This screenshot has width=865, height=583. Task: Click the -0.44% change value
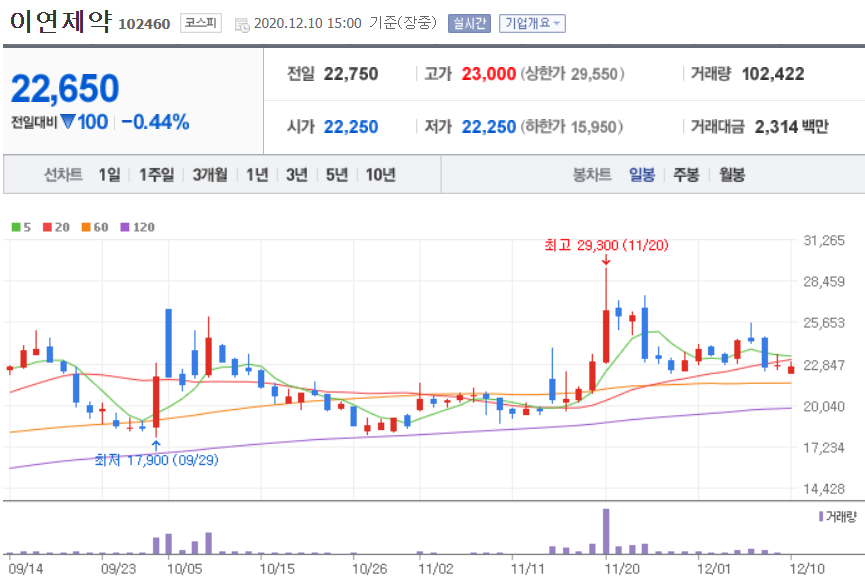(x=156, y=122)
